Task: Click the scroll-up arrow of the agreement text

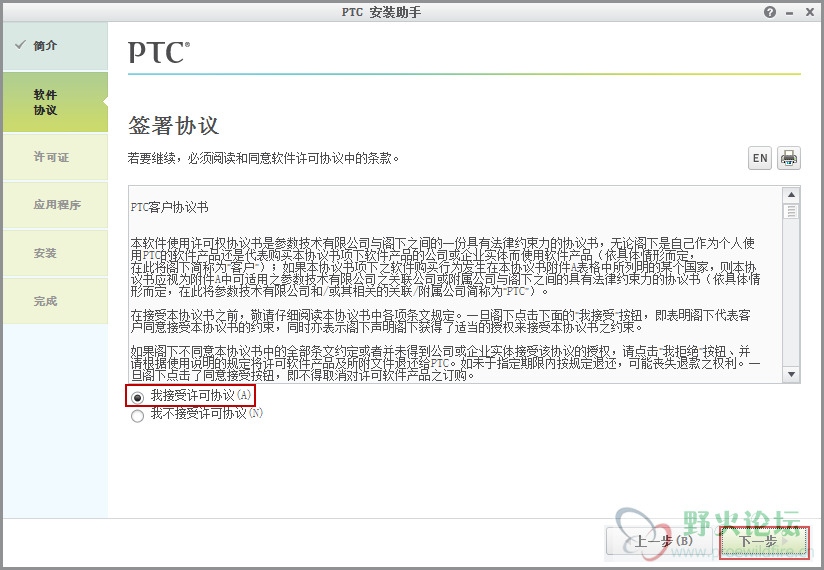Action: 791,195
